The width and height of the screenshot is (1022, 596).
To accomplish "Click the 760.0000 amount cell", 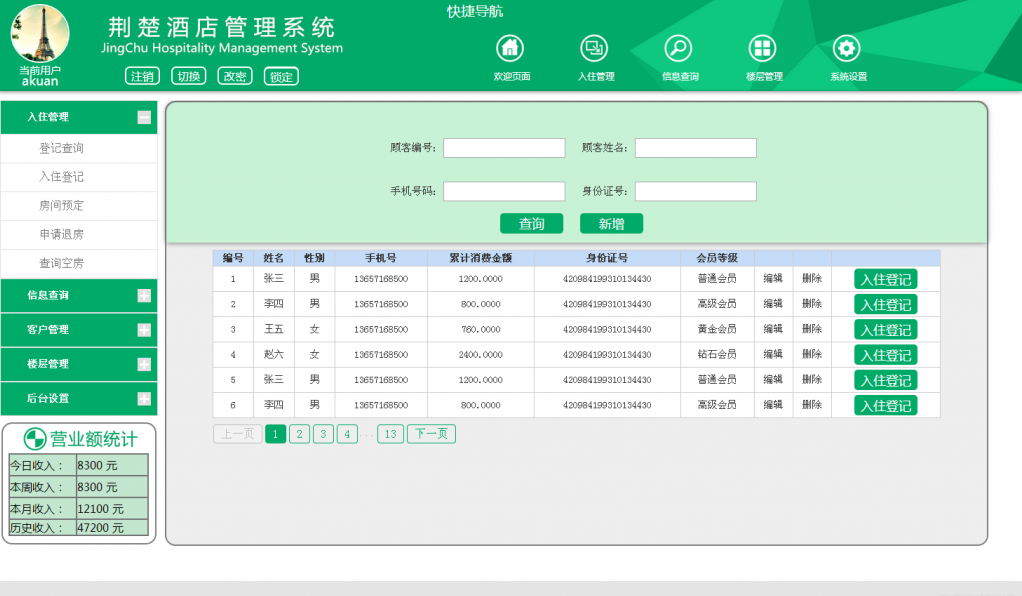I will (x=481, y=329).
